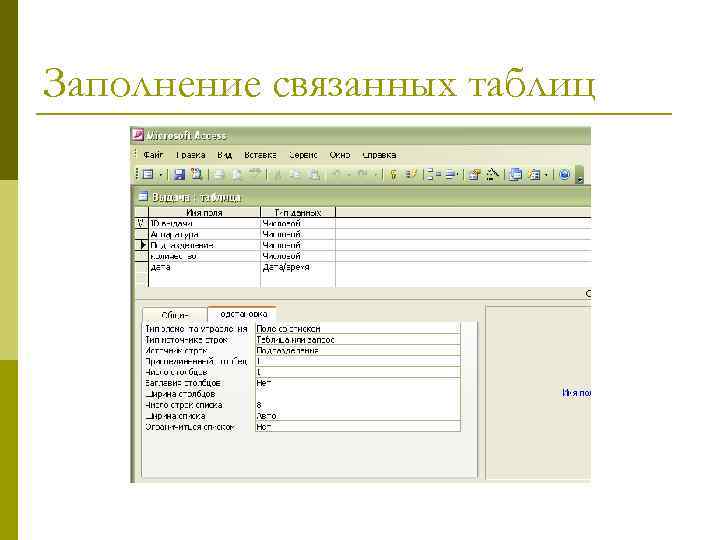Click the row selector with arrow marker
The width and height of the screenshot is (720, 540).
pos(141,245)
